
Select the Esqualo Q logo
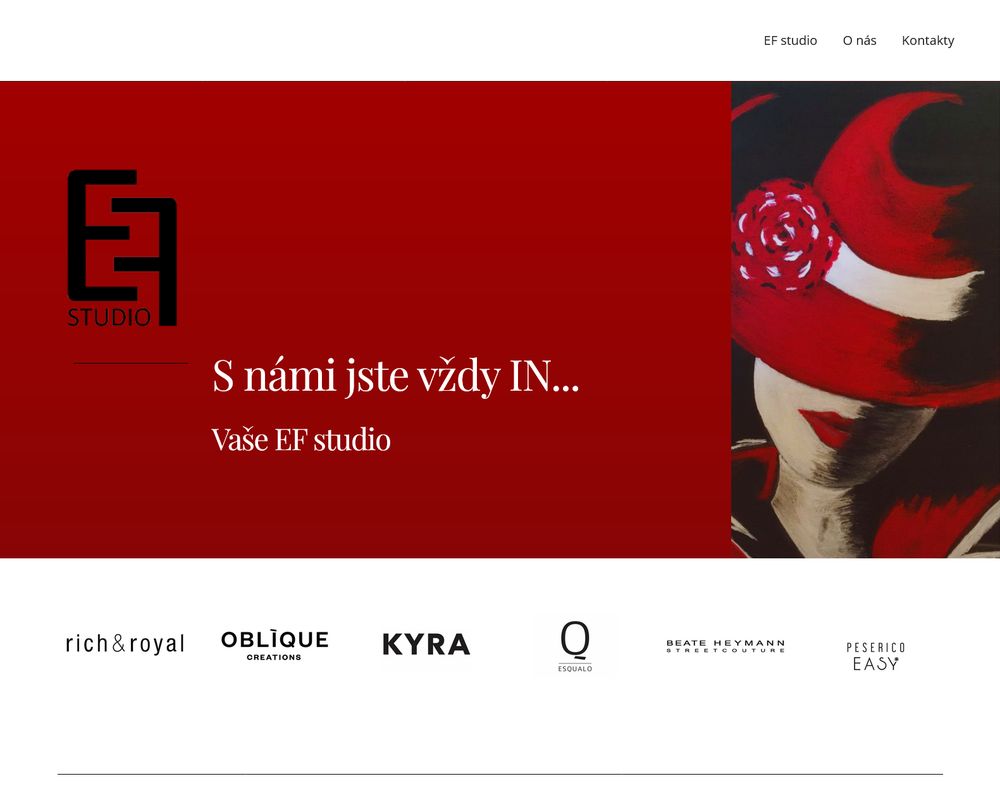(x=575, y=646)
